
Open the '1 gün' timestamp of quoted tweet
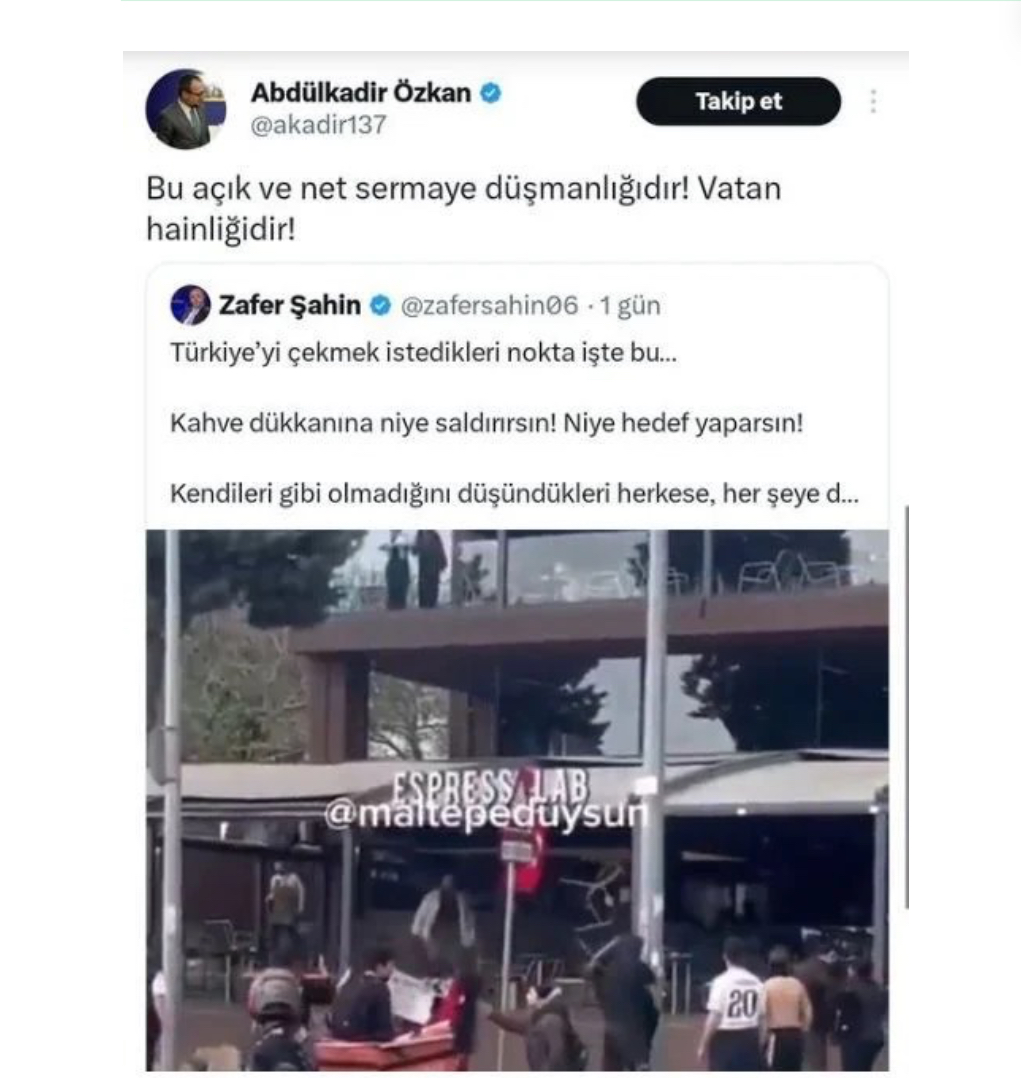[630, 305]
